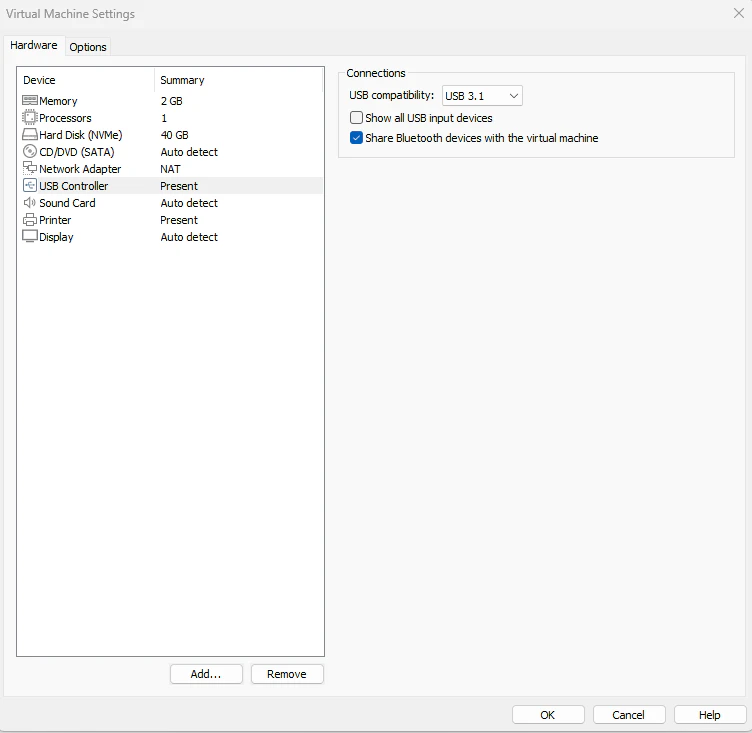
Task: Click the USB compatibility label
Action: tap(391, 95)
